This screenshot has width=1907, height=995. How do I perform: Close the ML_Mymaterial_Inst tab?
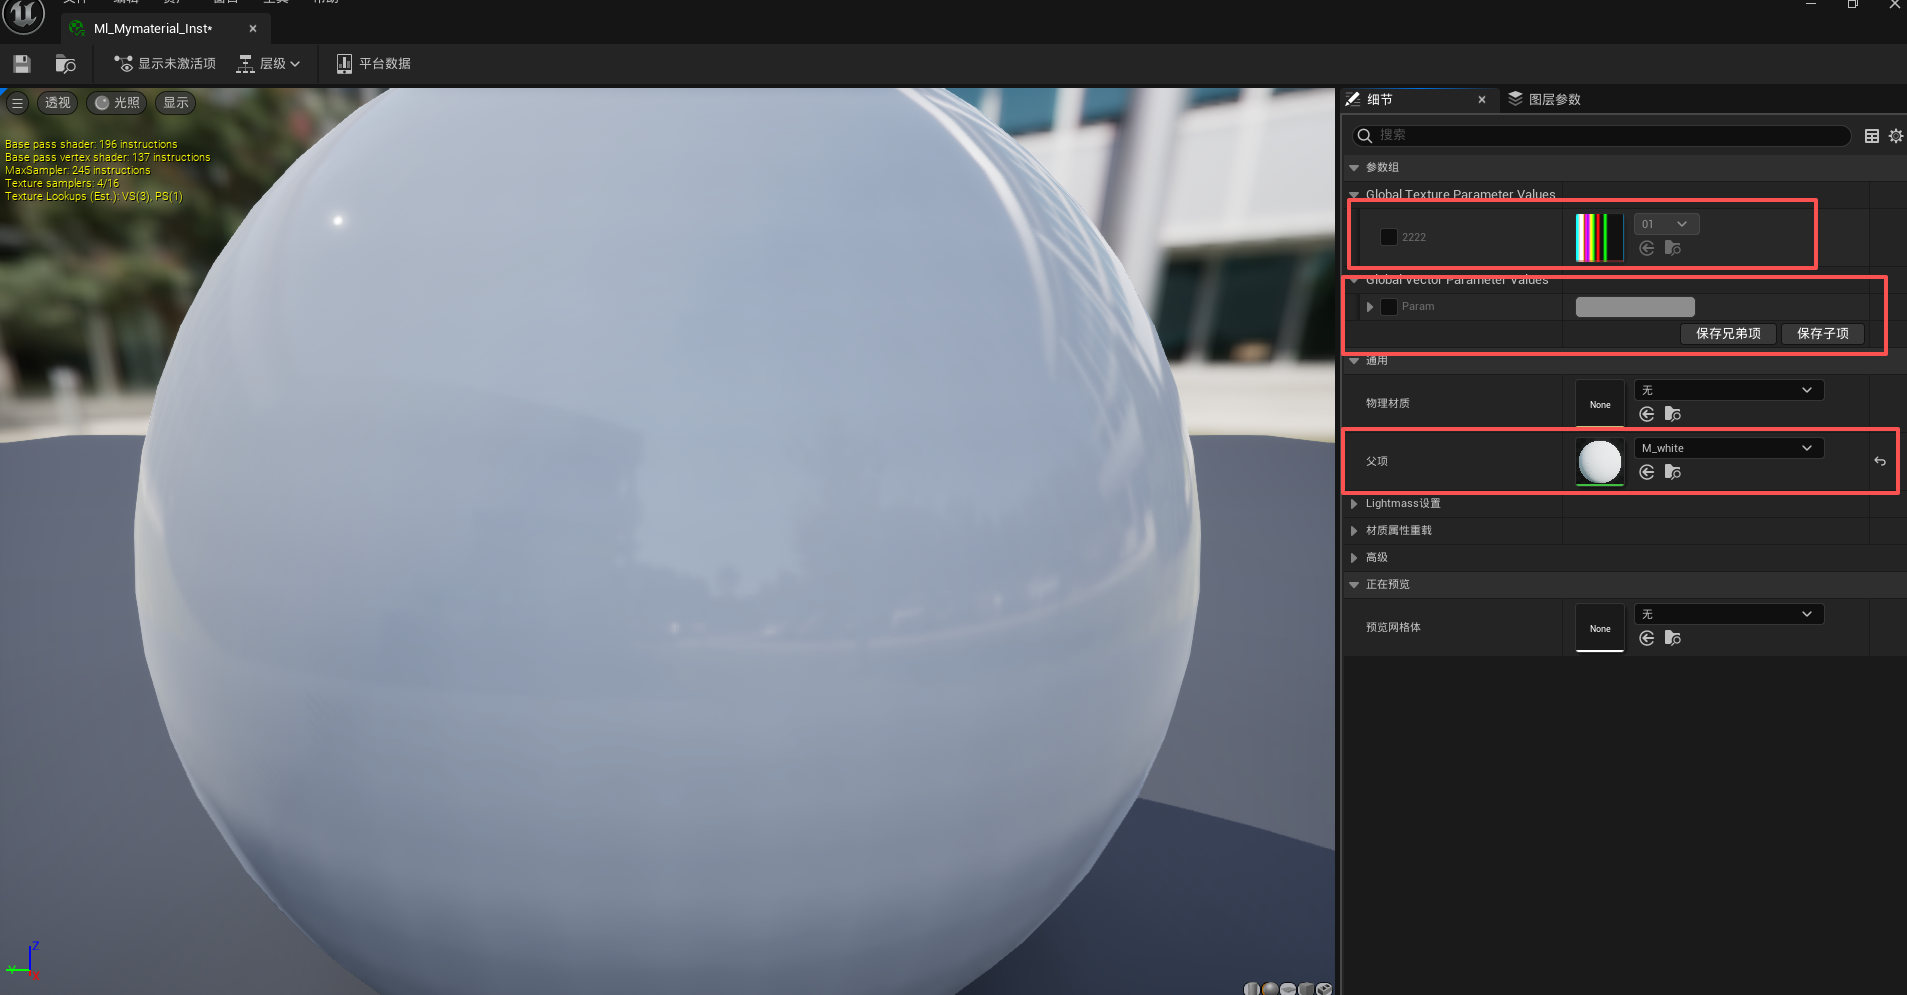(x=253, y=29)
